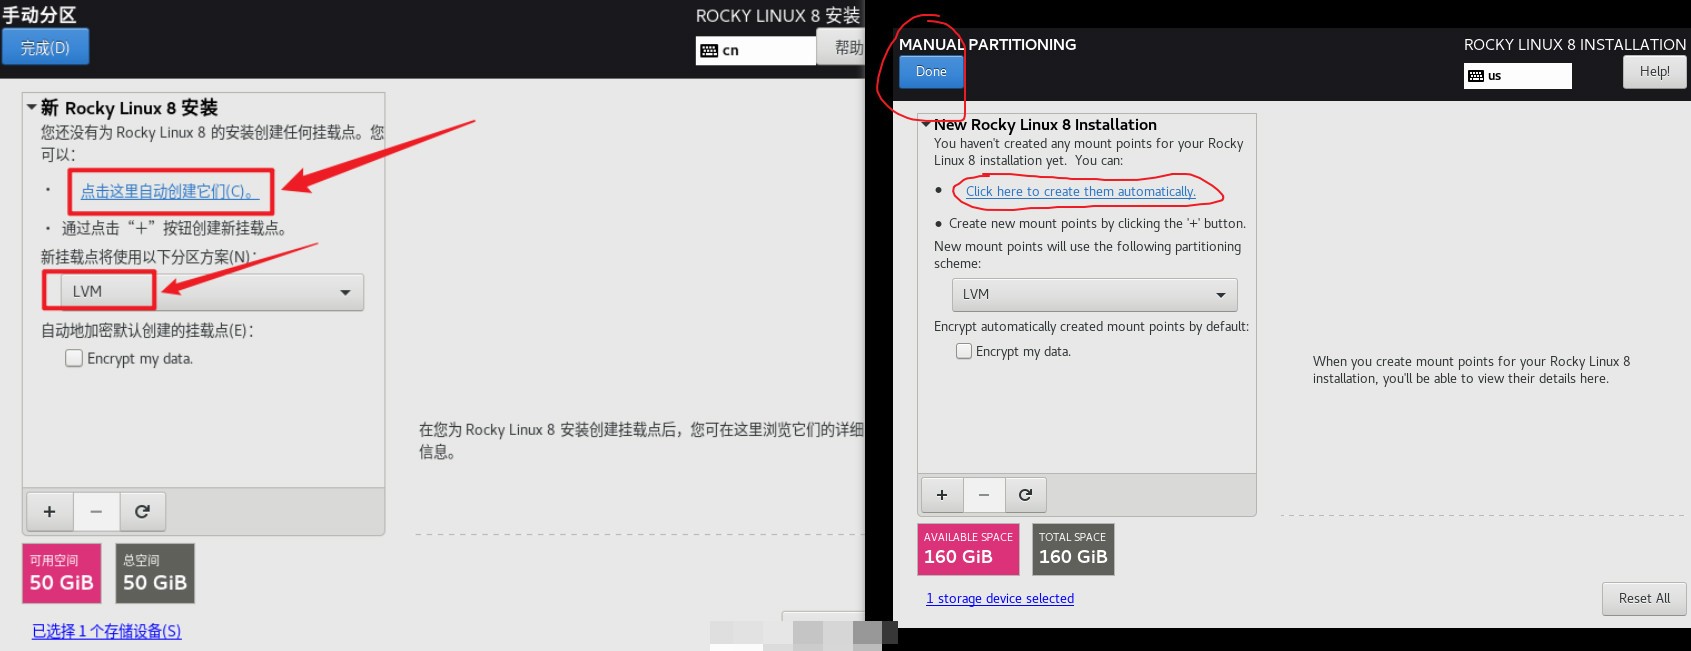This screenshot has height=651, width=1691.
Task: Click the us keyboard layout indicator
Action: tap(1517, 76)
